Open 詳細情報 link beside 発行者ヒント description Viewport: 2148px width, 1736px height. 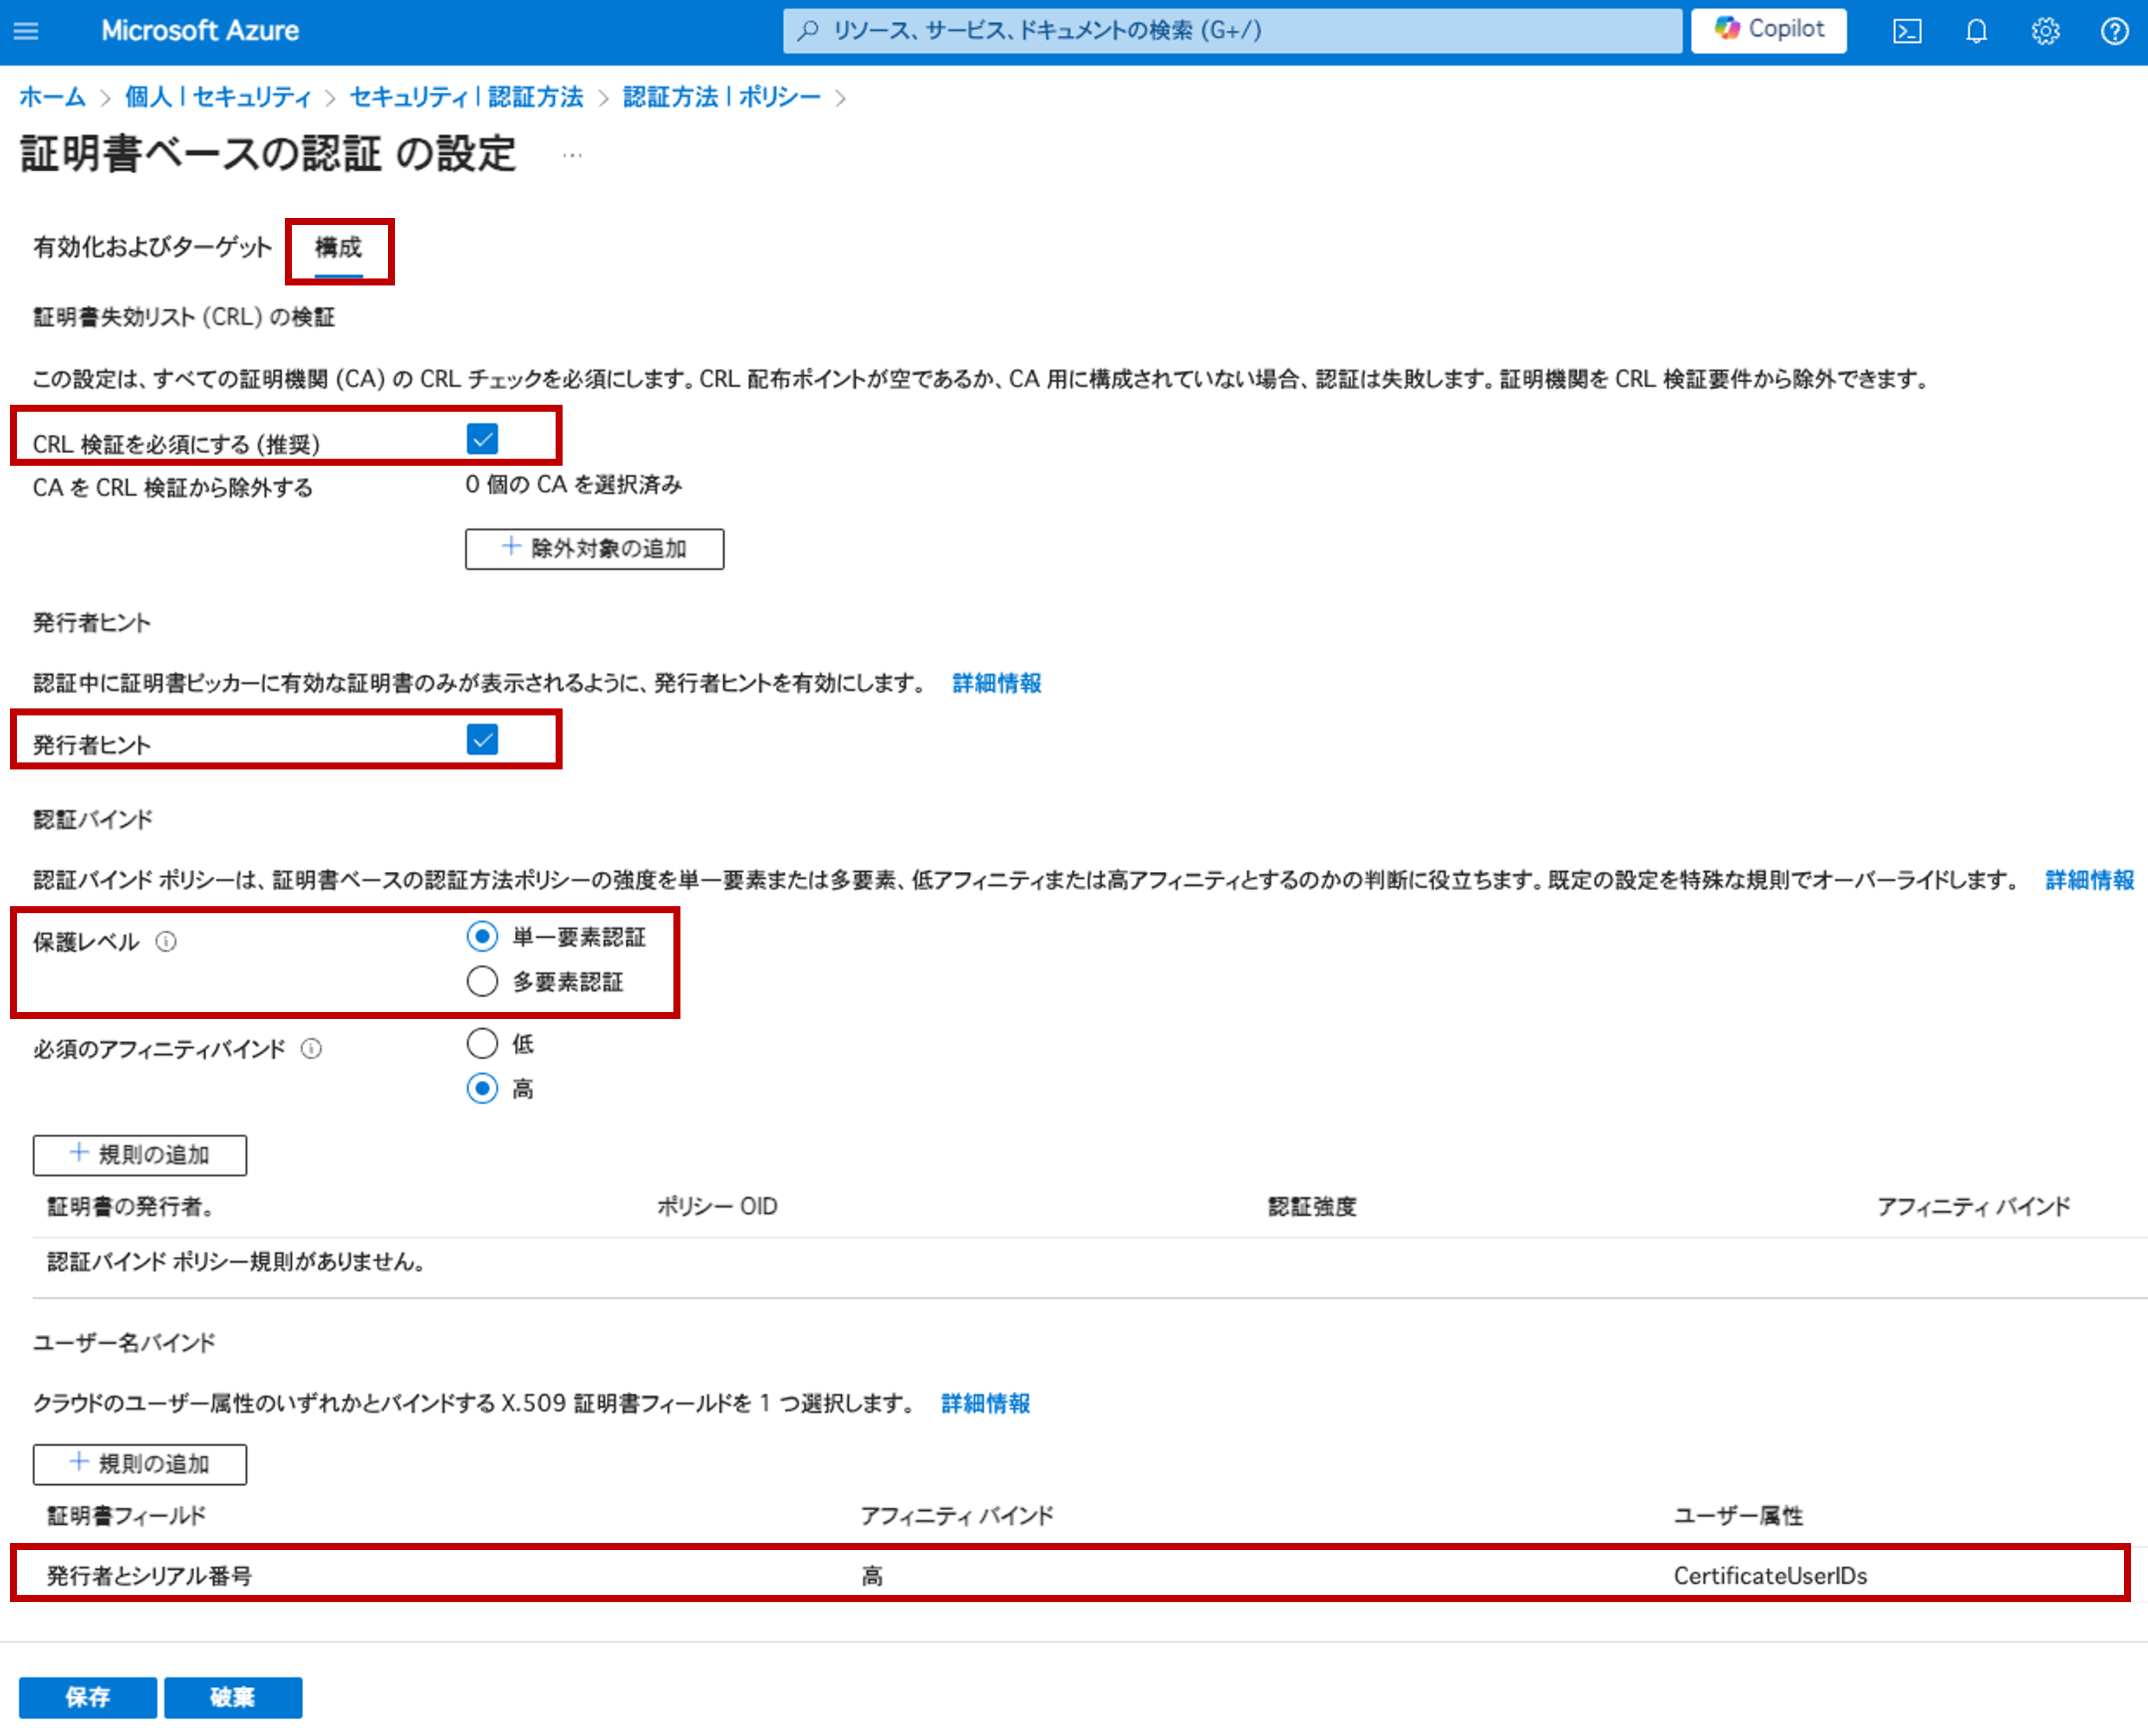(x=996, y=683)
